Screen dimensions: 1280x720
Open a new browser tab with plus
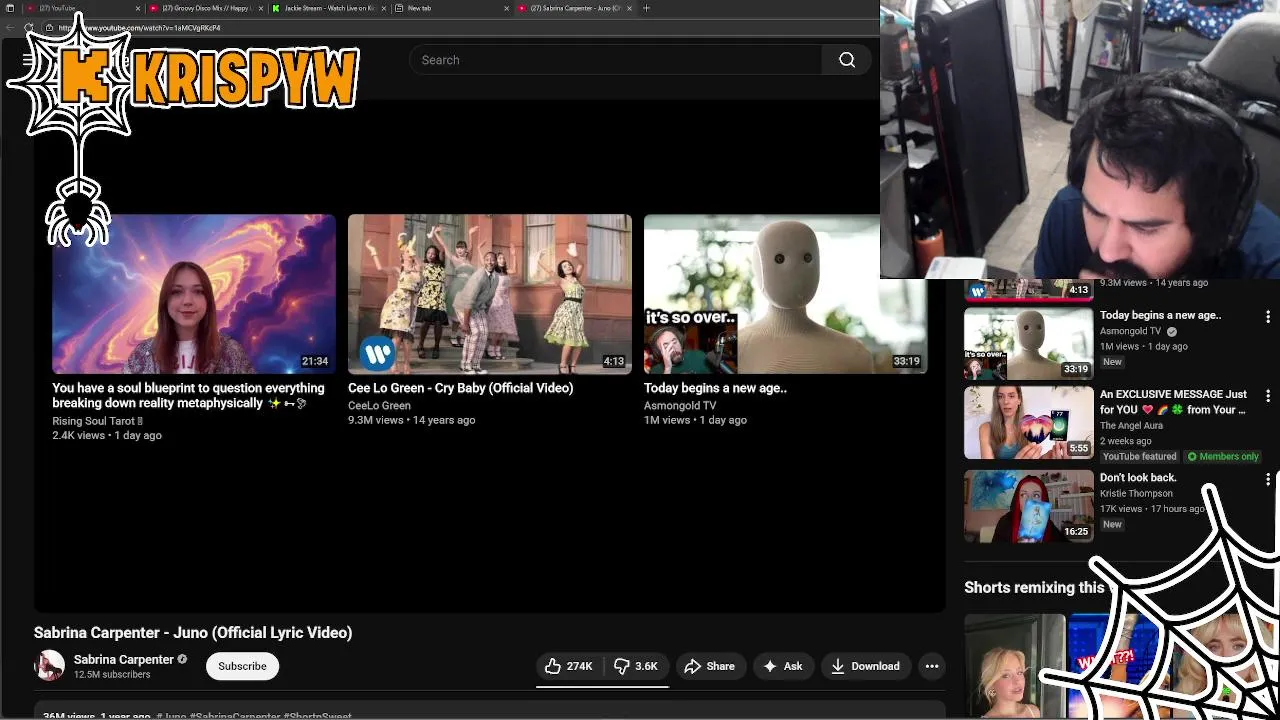(x=646, y=8)
